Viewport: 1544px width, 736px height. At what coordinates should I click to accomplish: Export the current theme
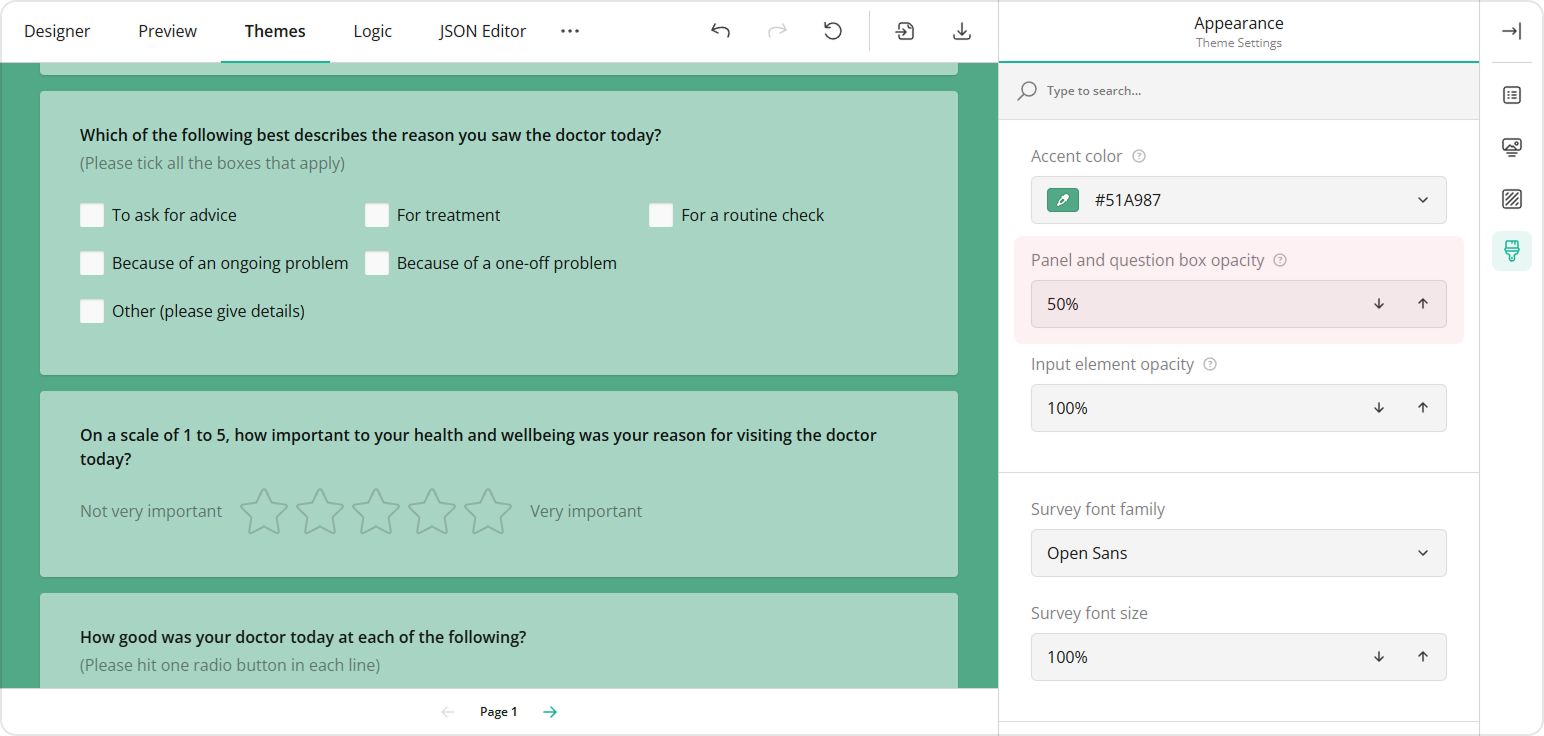[961, 31]
